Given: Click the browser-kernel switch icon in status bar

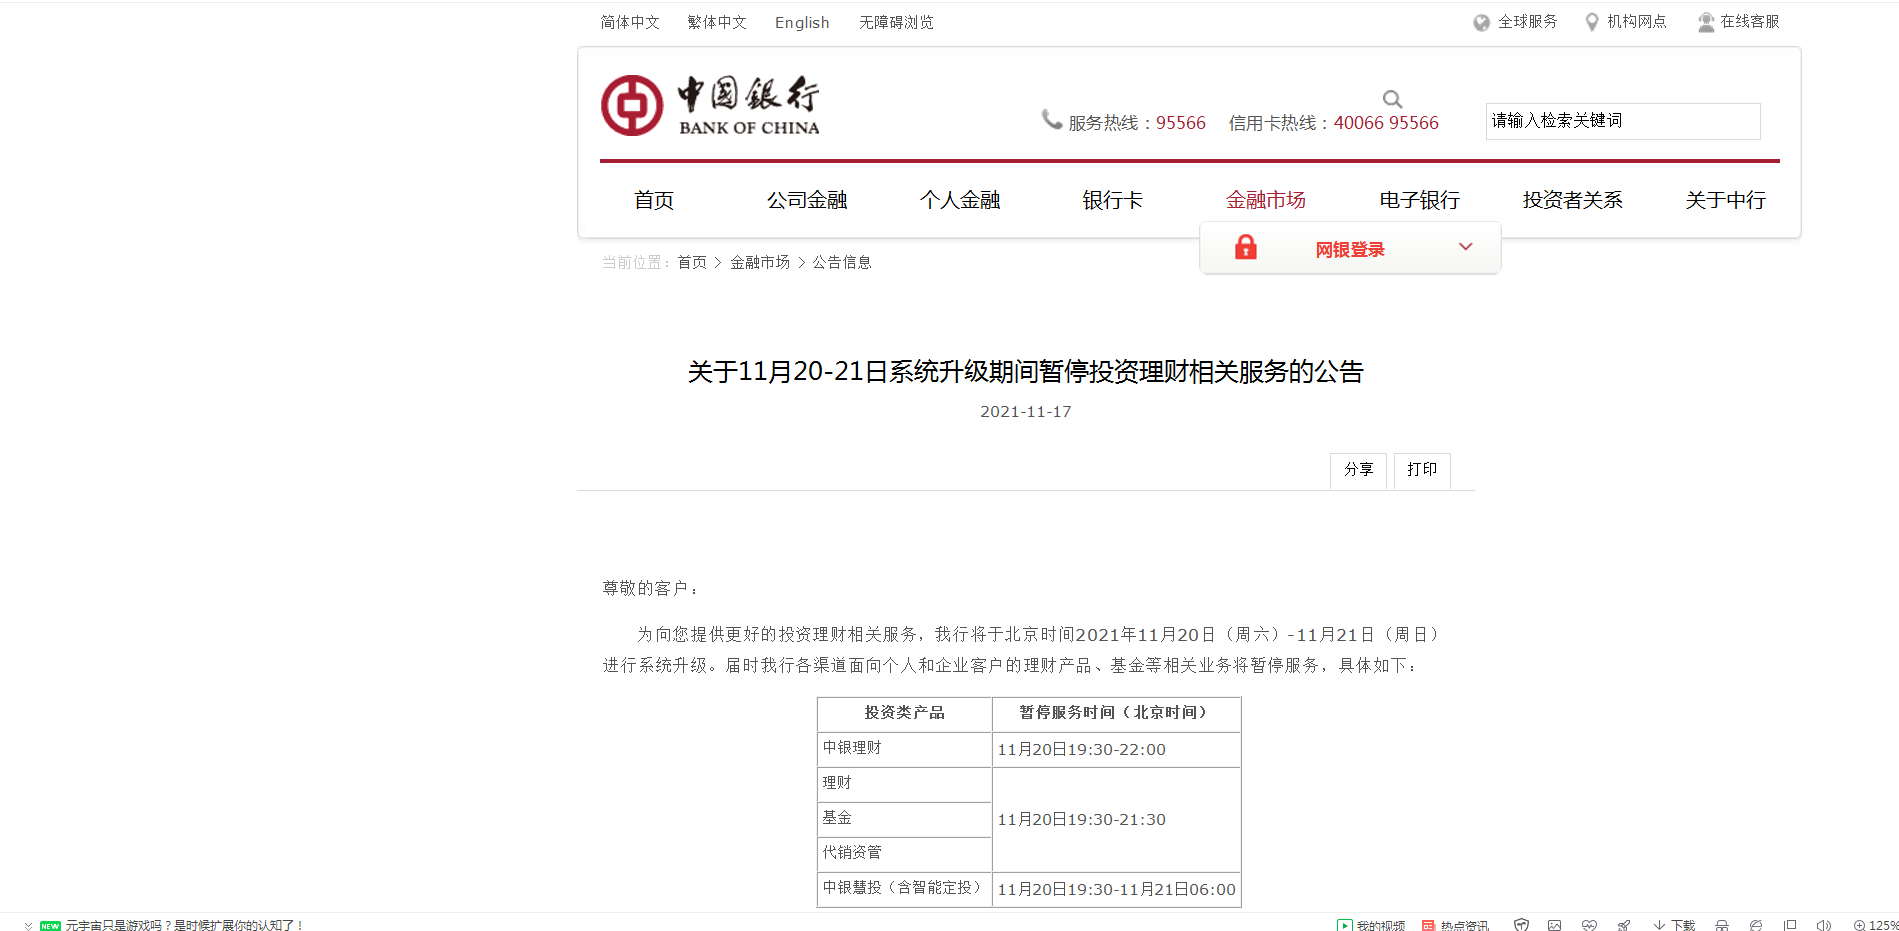Looking at the screenshot, I should coord(1756,925).
